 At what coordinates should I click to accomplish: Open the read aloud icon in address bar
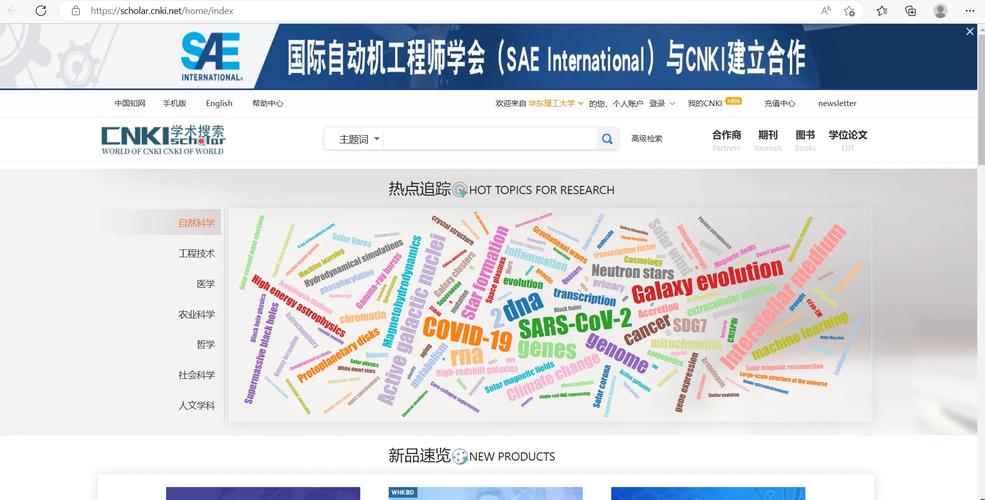click(x=826, y=11)
